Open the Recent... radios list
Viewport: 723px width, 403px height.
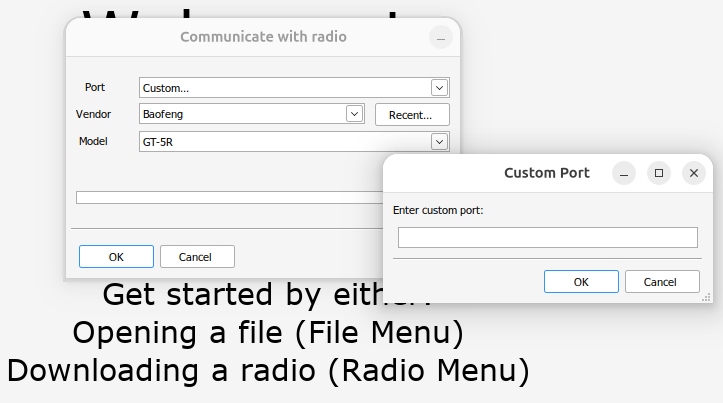coord(411,115)
